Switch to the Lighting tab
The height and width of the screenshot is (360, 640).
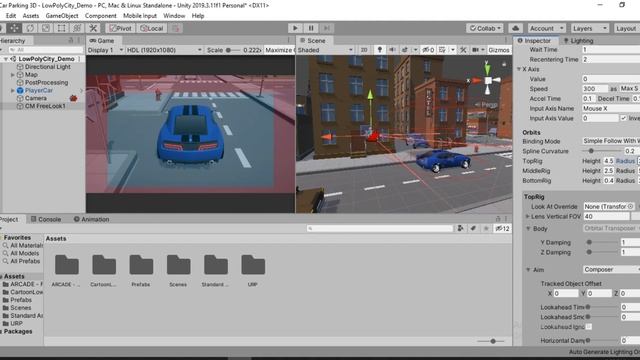tap(578, 40)
